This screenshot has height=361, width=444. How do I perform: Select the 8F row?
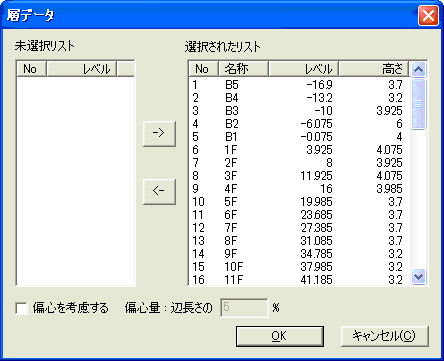pos(299,241)
